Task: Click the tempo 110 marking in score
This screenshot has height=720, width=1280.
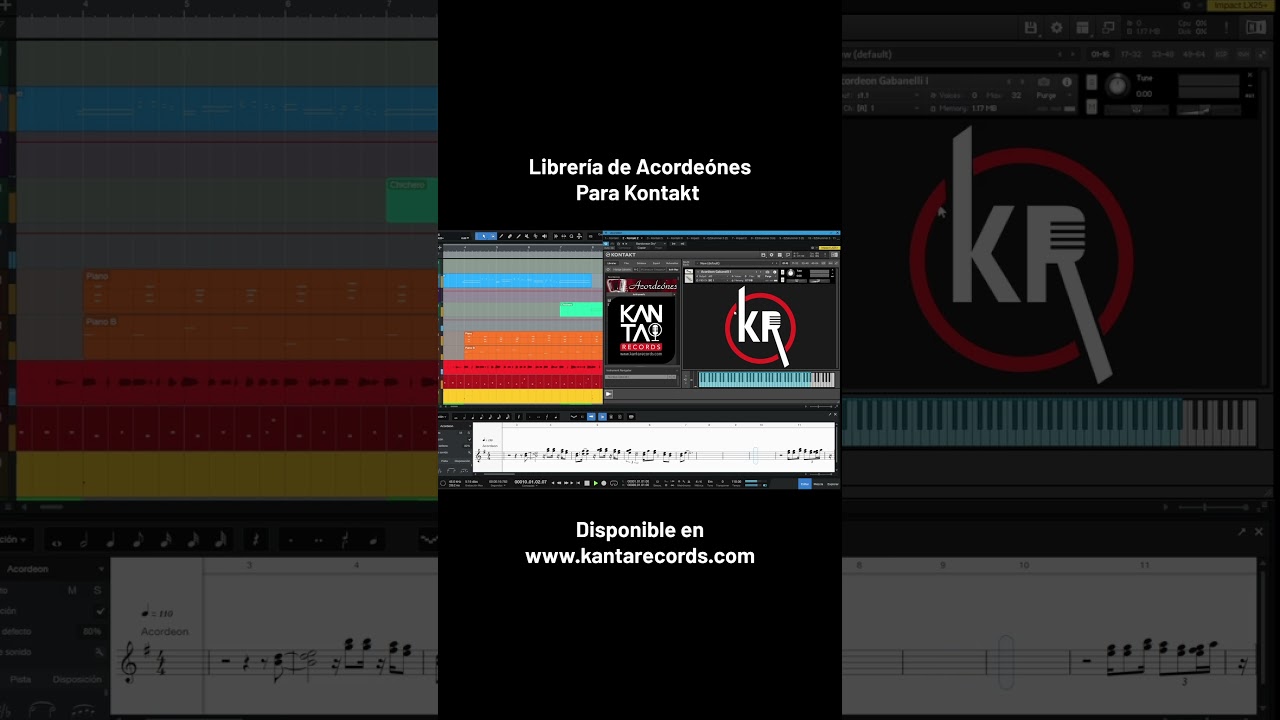Action: point(157,612)
